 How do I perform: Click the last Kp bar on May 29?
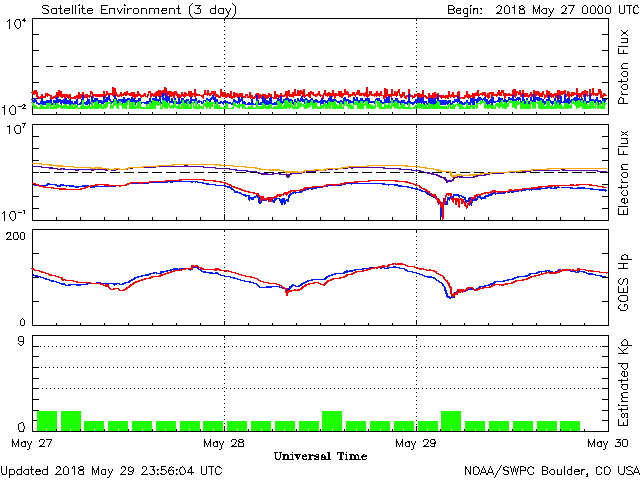click(570, 426)
